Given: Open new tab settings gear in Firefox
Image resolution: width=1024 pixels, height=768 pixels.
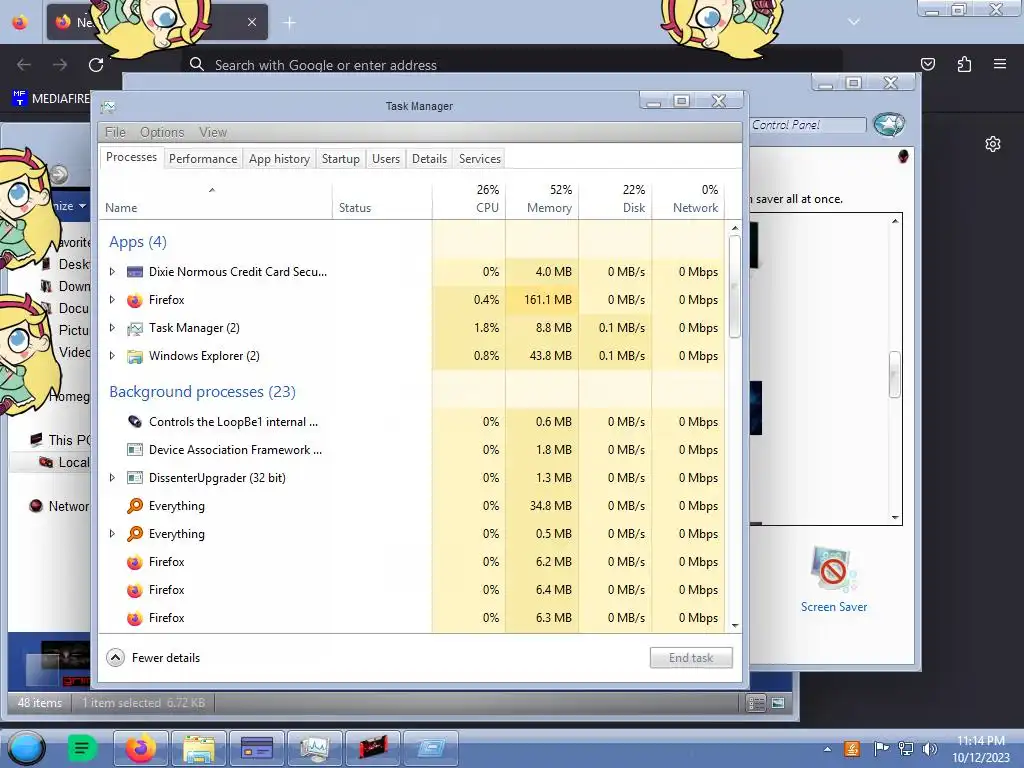Looking at the screenshot, I should click(x=993, y=144).
